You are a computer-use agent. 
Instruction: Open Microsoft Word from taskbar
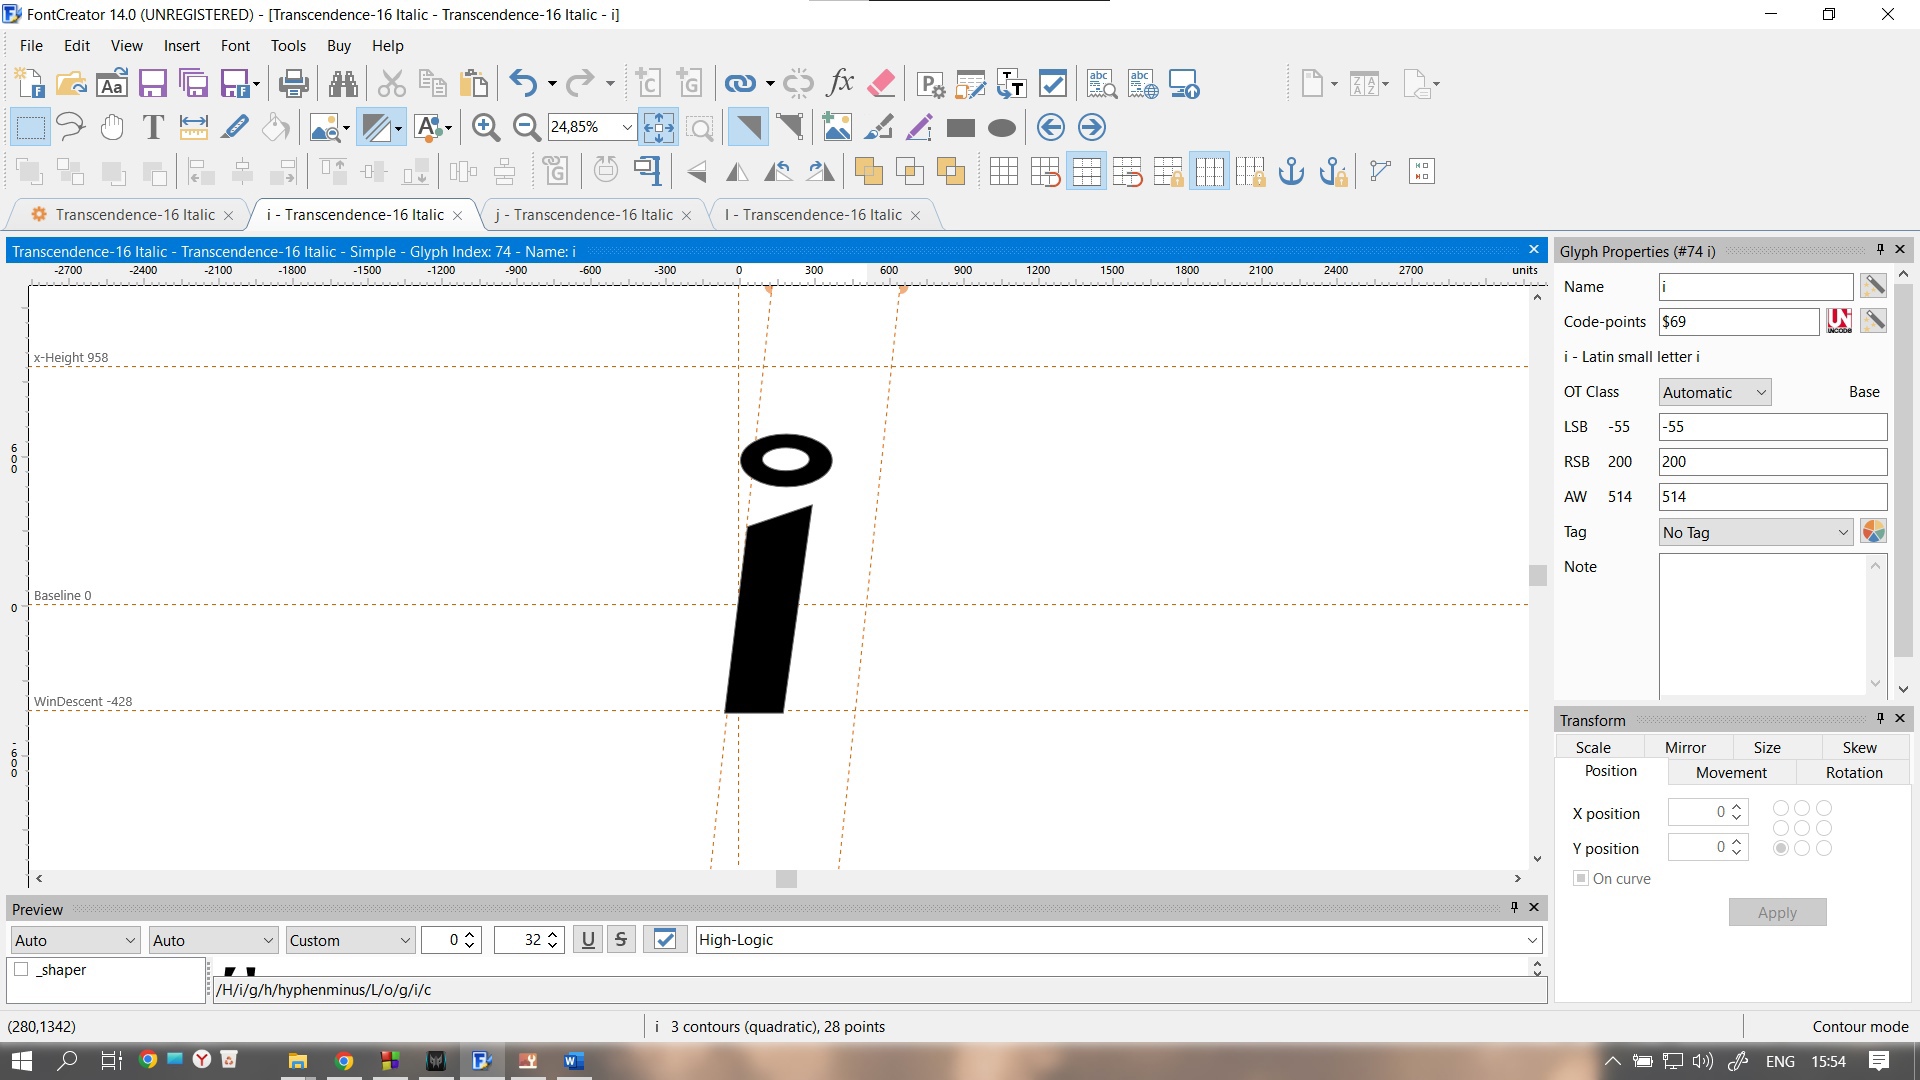[x=573, y=1061]
